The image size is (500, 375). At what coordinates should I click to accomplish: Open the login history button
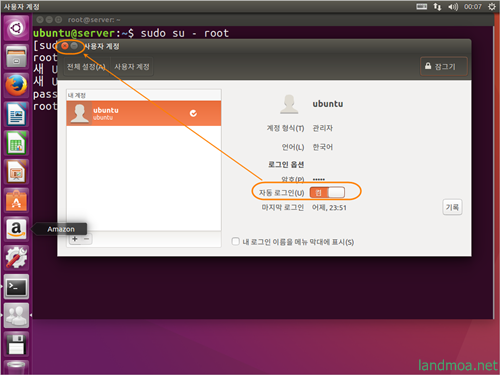[452, 207]
